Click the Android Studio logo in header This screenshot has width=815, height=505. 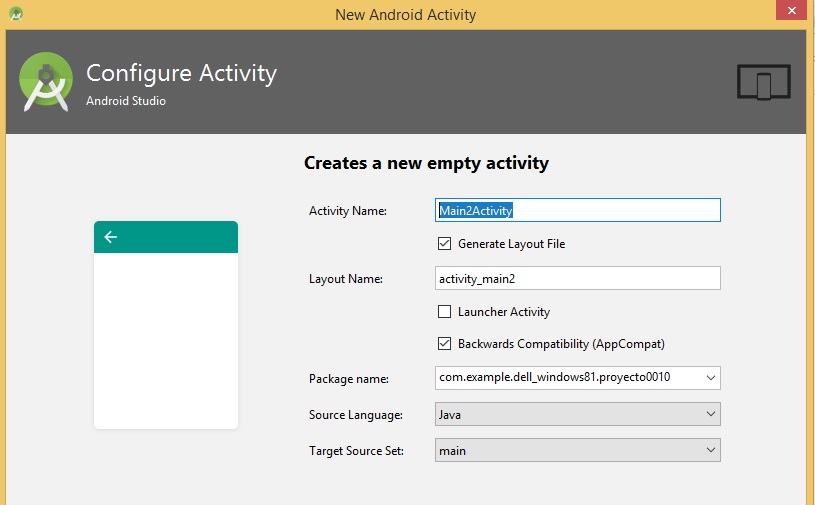[x=46, y=81]
